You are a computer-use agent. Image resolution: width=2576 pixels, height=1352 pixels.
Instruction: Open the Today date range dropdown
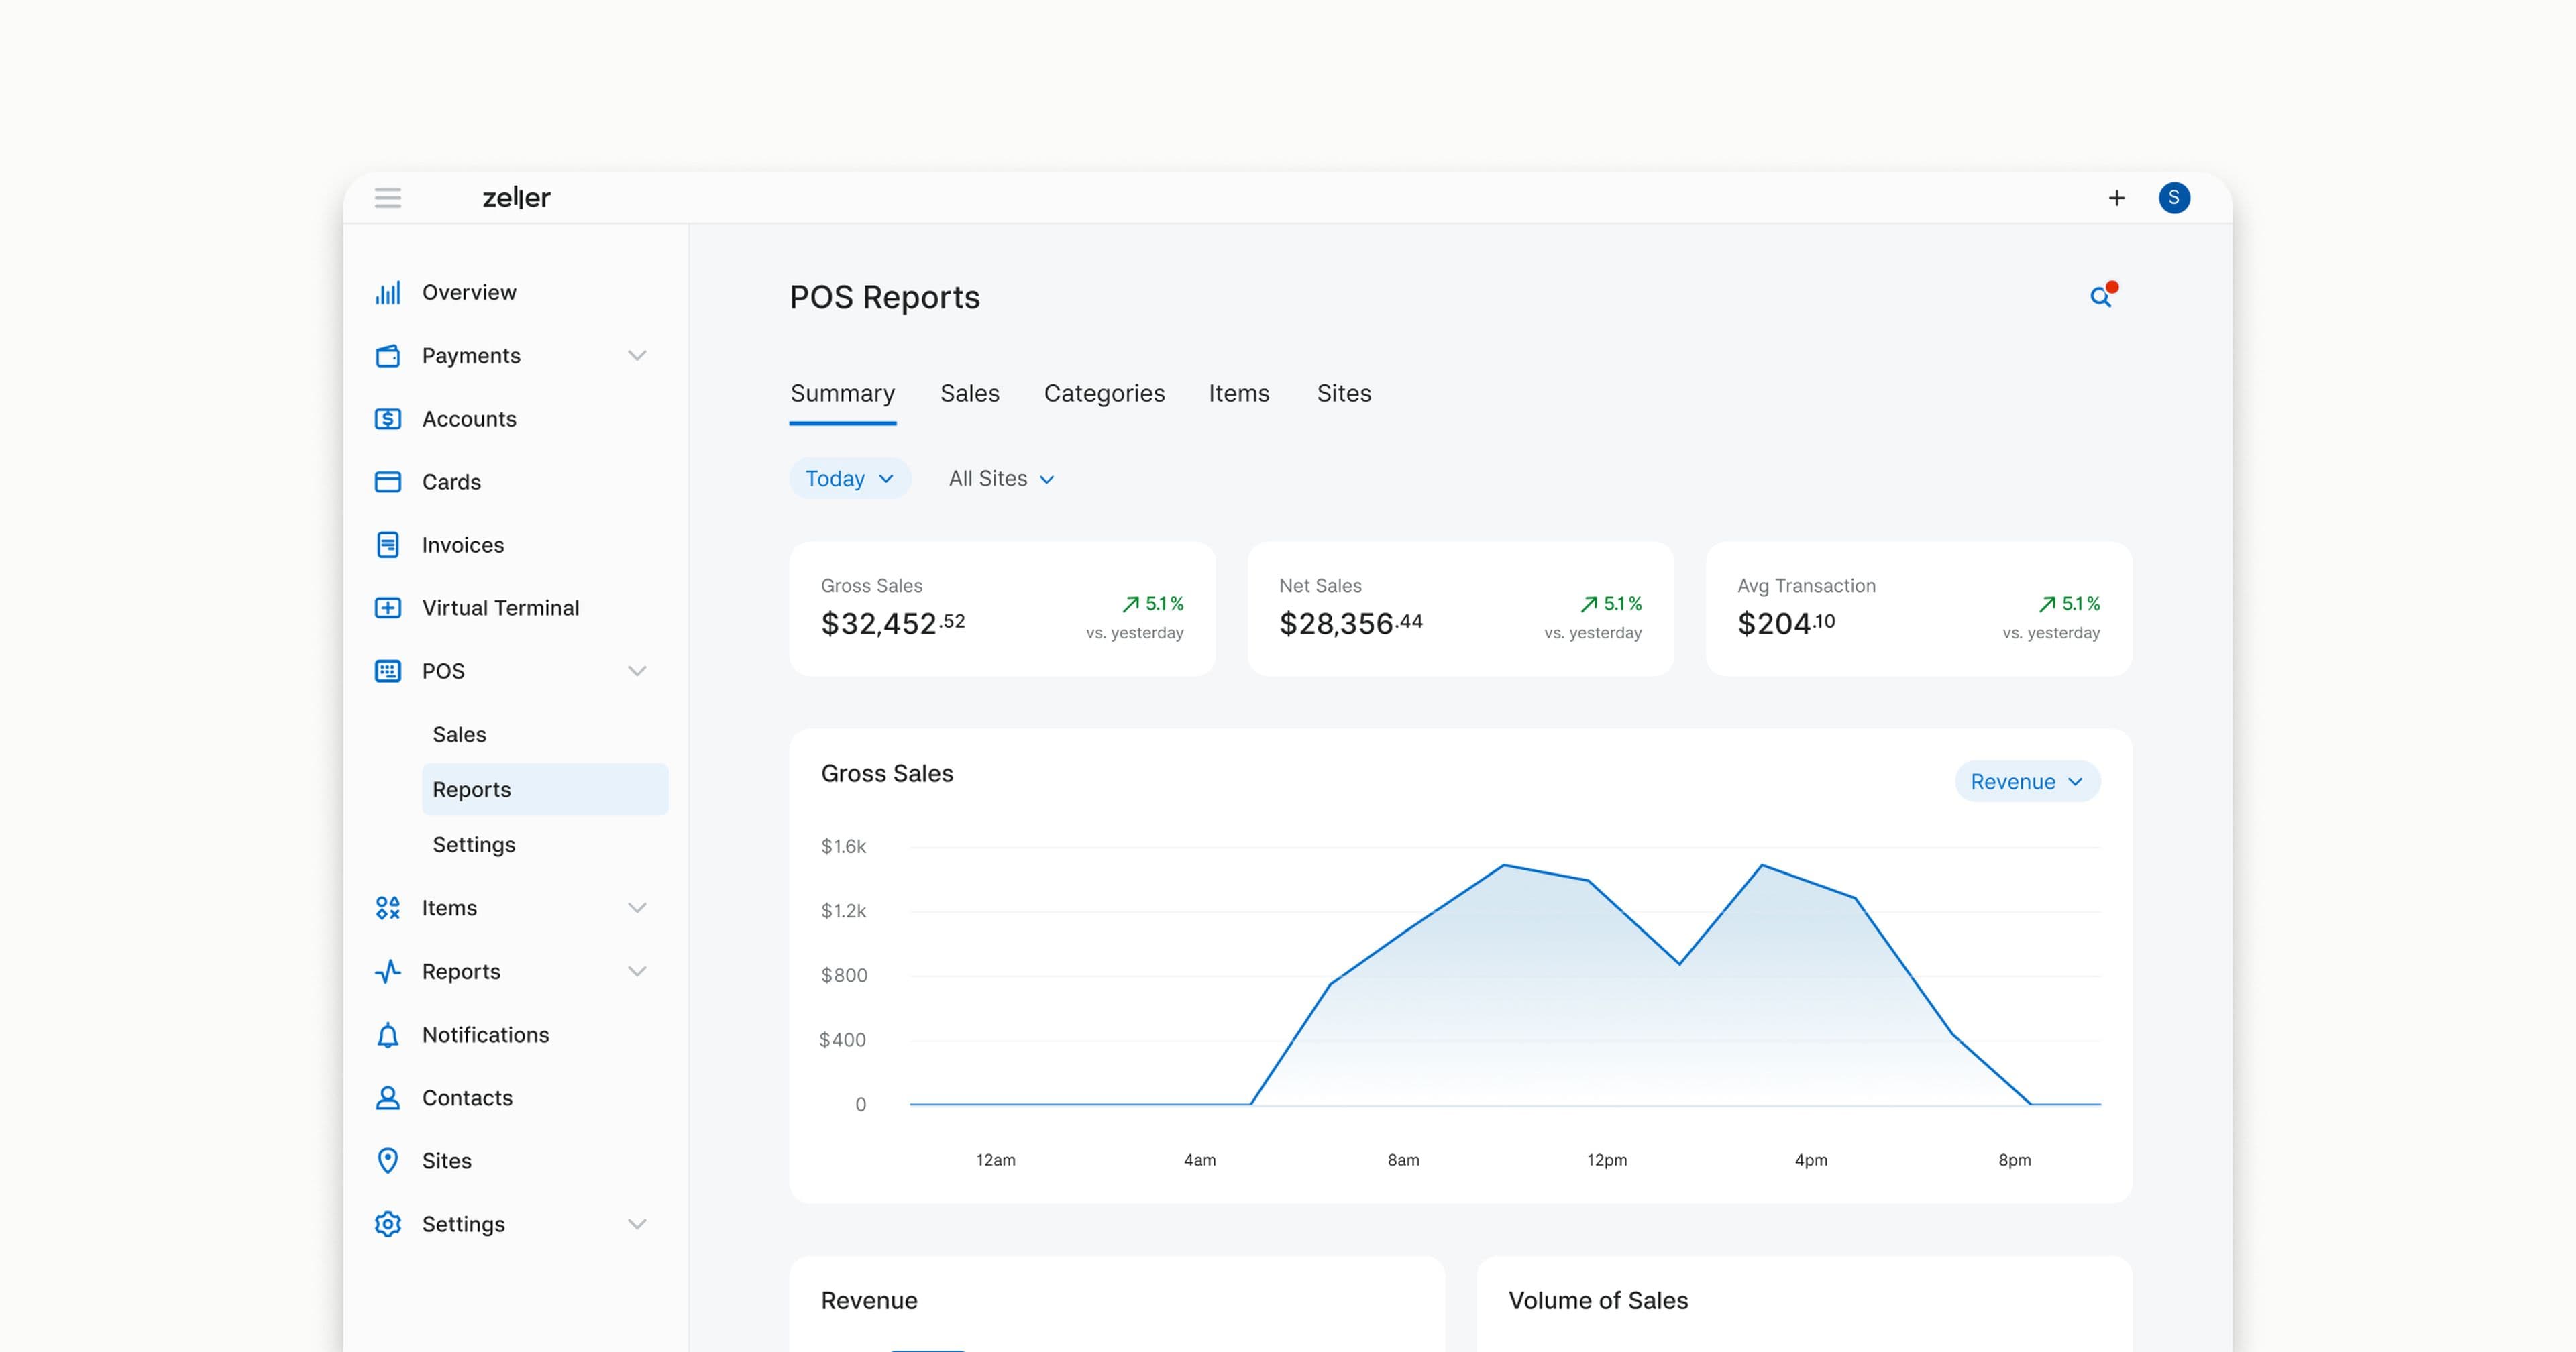(x=850, y=478)
